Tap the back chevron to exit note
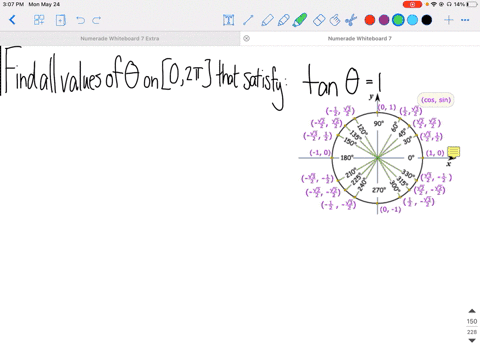Image resolution: width=480 pixels, height=360 pixels. 12,20
